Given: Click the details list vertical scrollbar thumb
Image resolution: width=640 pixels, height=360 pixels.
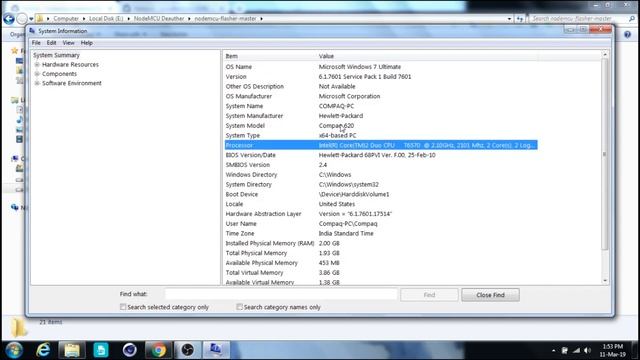Looking at the screenshot, I should [x=605, y=154].
